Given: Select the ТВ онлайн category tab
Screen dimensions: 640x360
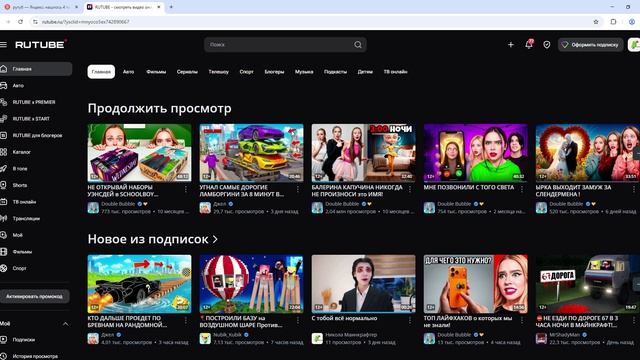Looking at the screenshot, I should [396, 72].
